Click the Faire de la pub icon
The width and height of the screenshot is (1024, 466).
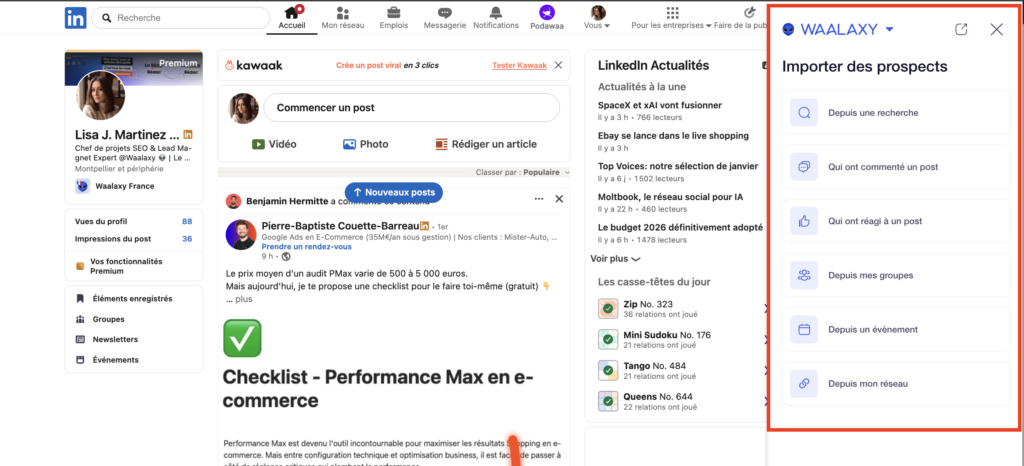(751, 12)
